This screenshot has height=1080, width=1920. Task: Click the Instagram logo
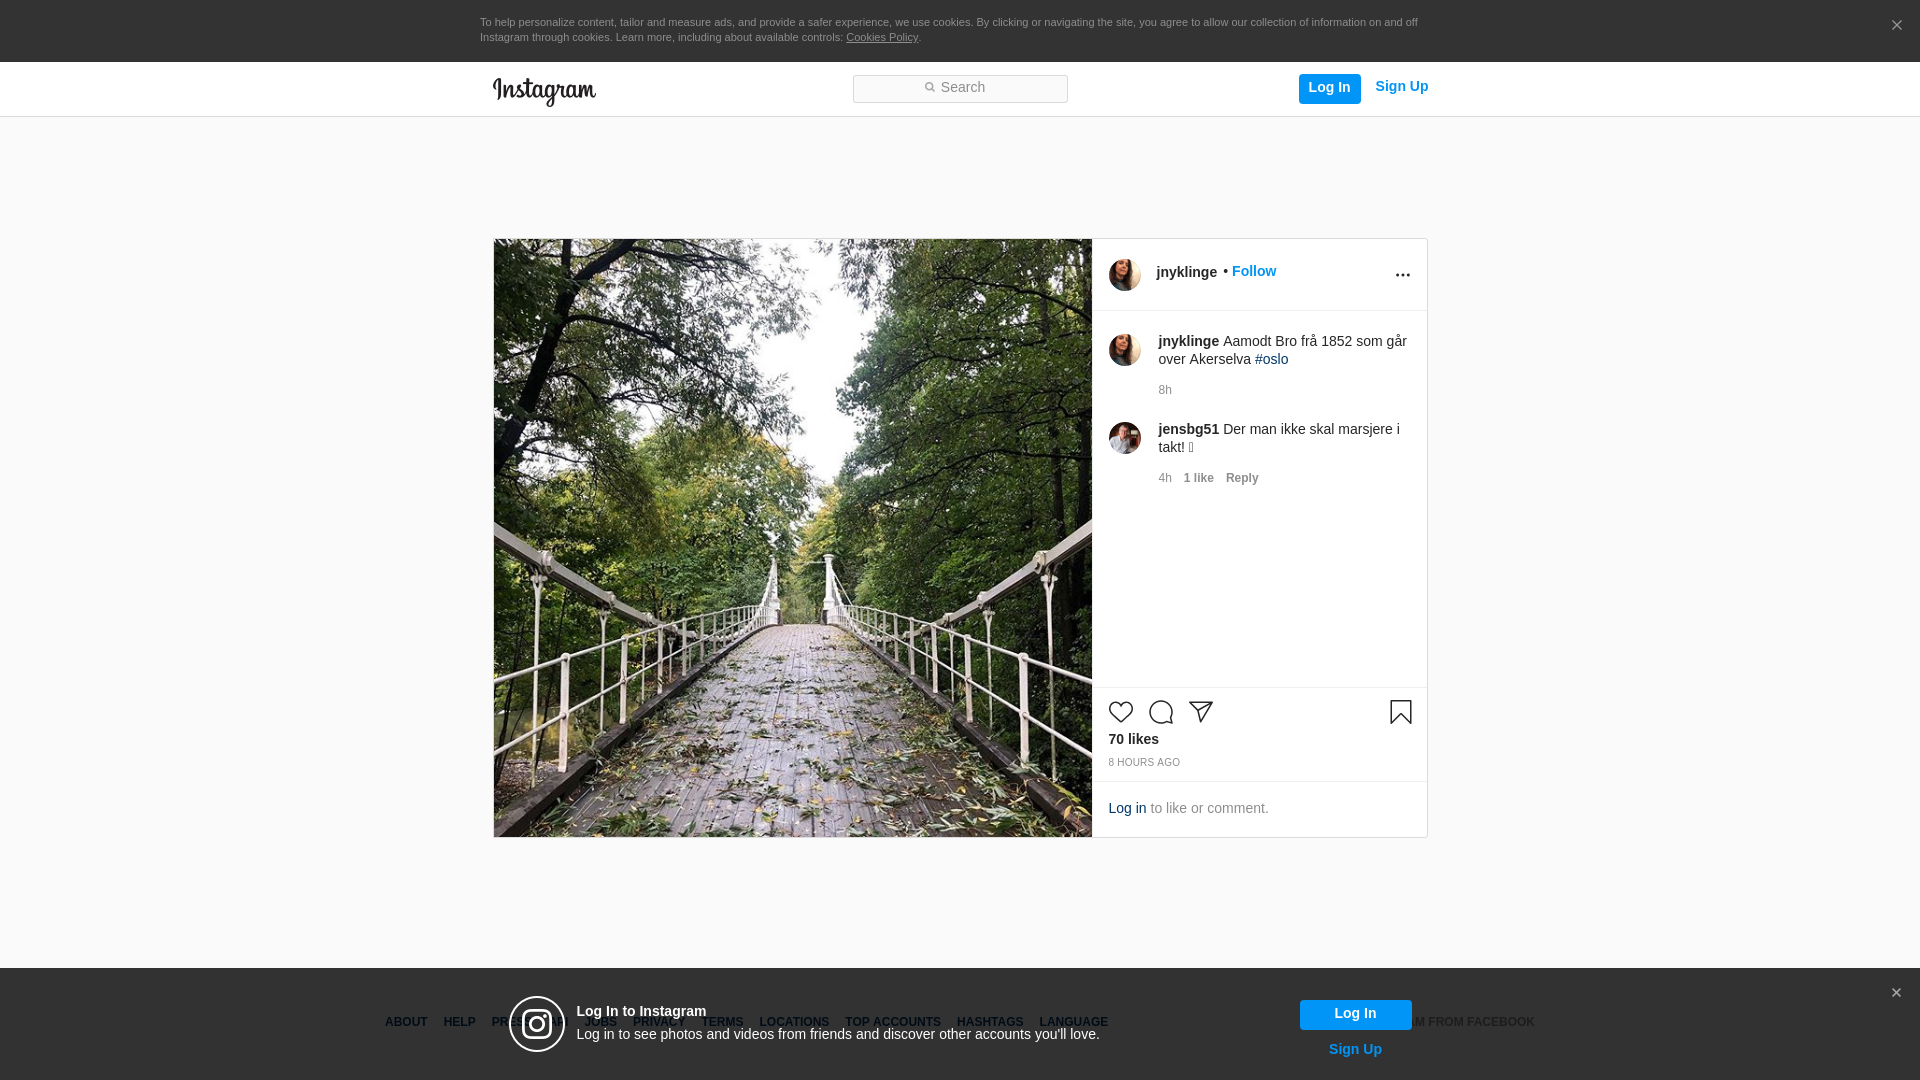click(544, 91)
